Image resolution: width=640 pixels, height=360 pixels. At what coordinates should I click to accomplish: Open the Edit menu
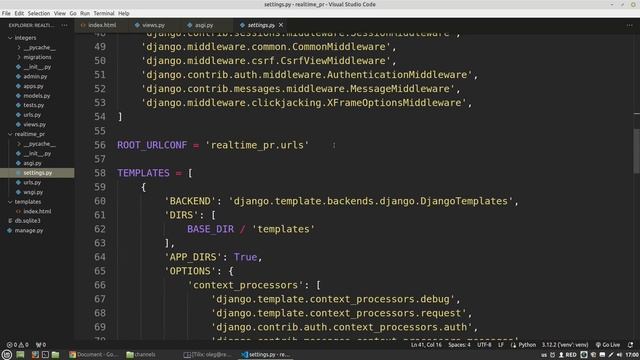point(19,13)
